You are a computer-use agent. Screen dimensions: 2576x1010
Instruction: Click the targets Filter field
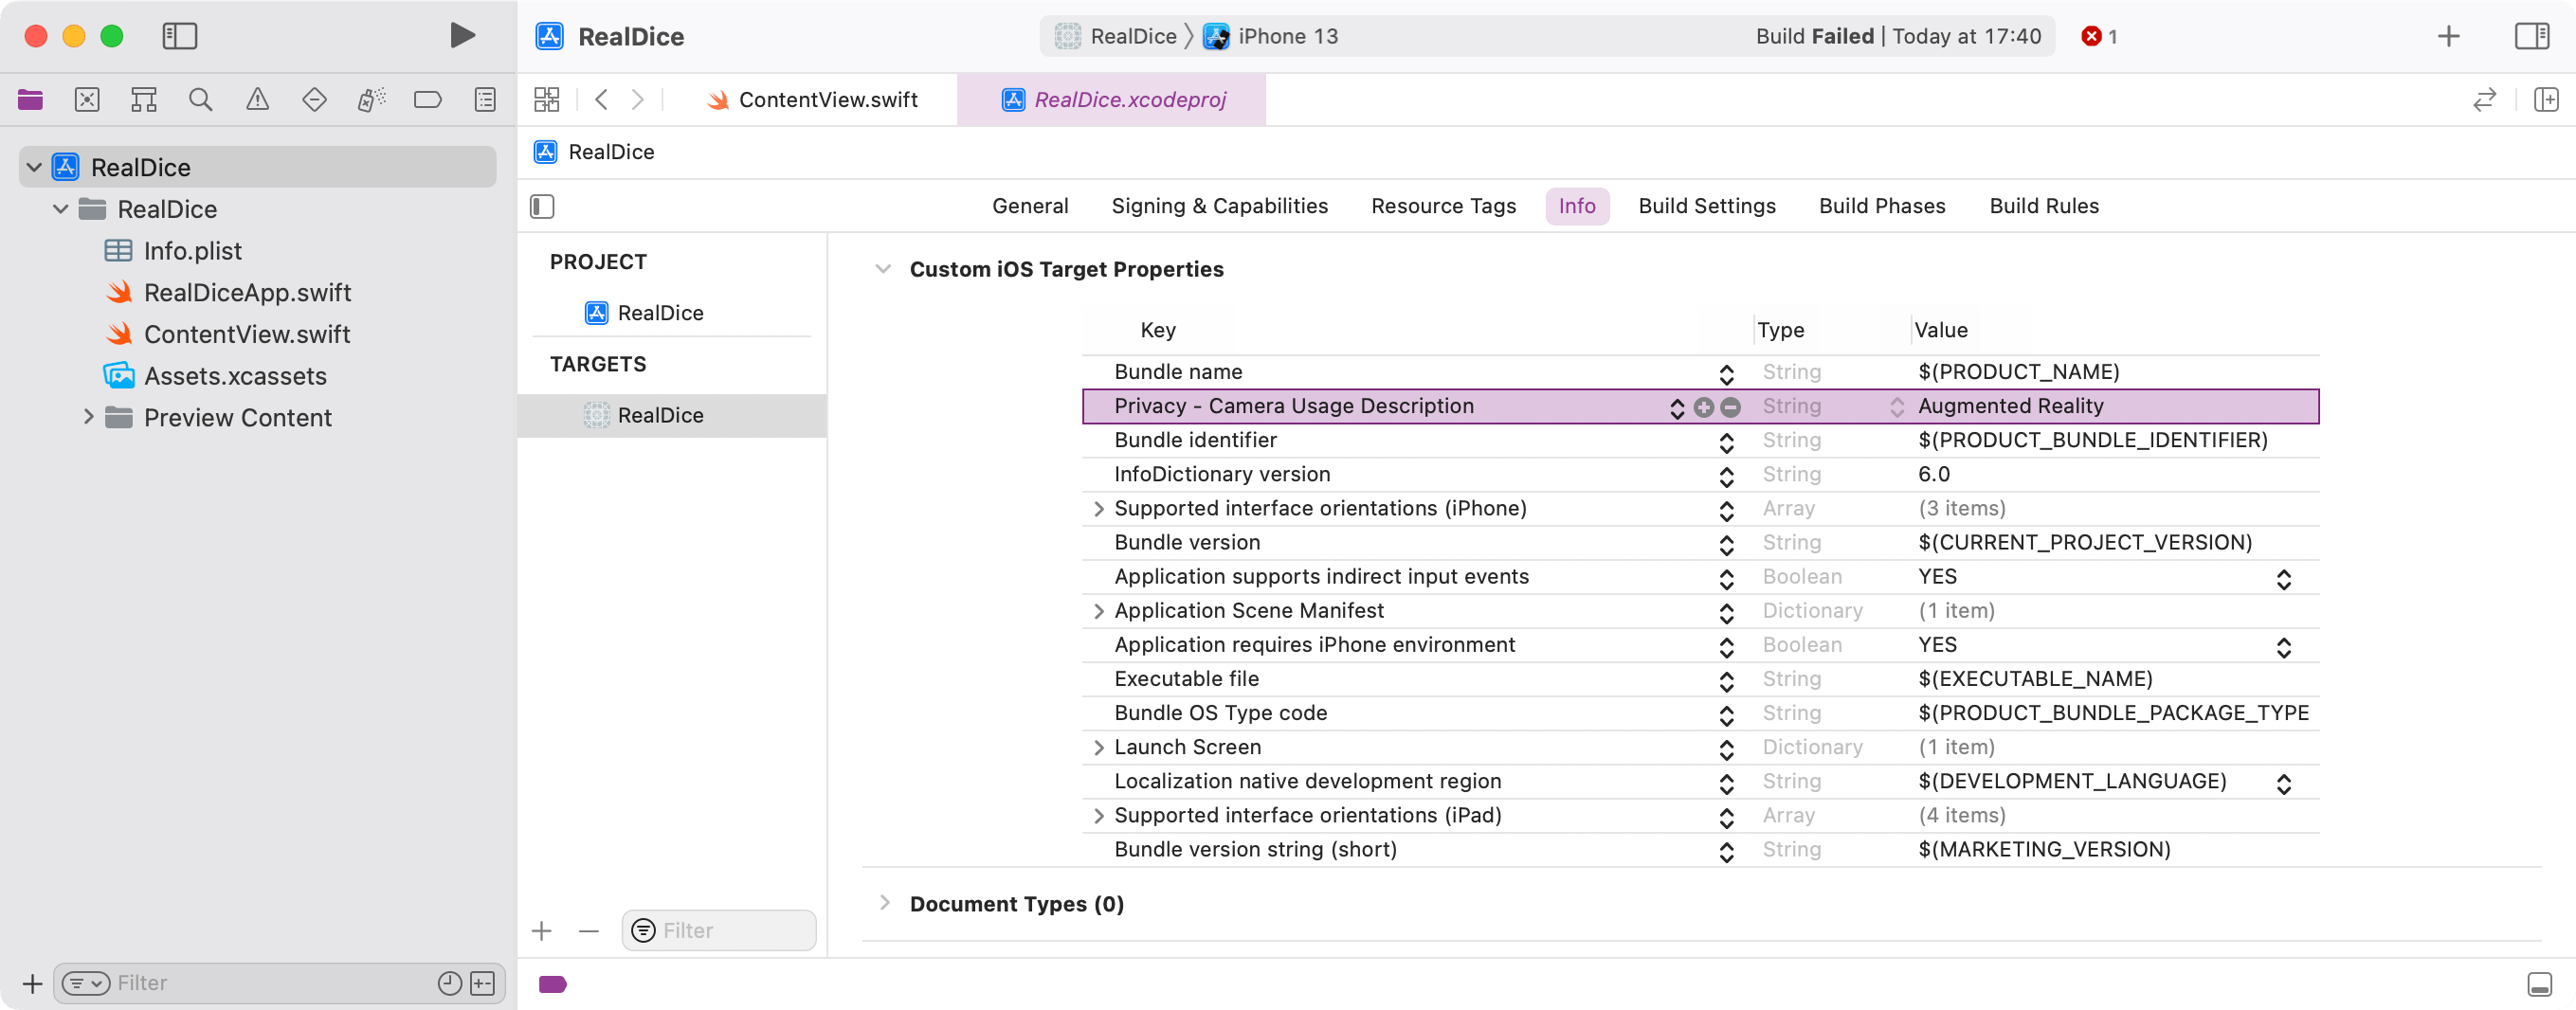point(718,931)
